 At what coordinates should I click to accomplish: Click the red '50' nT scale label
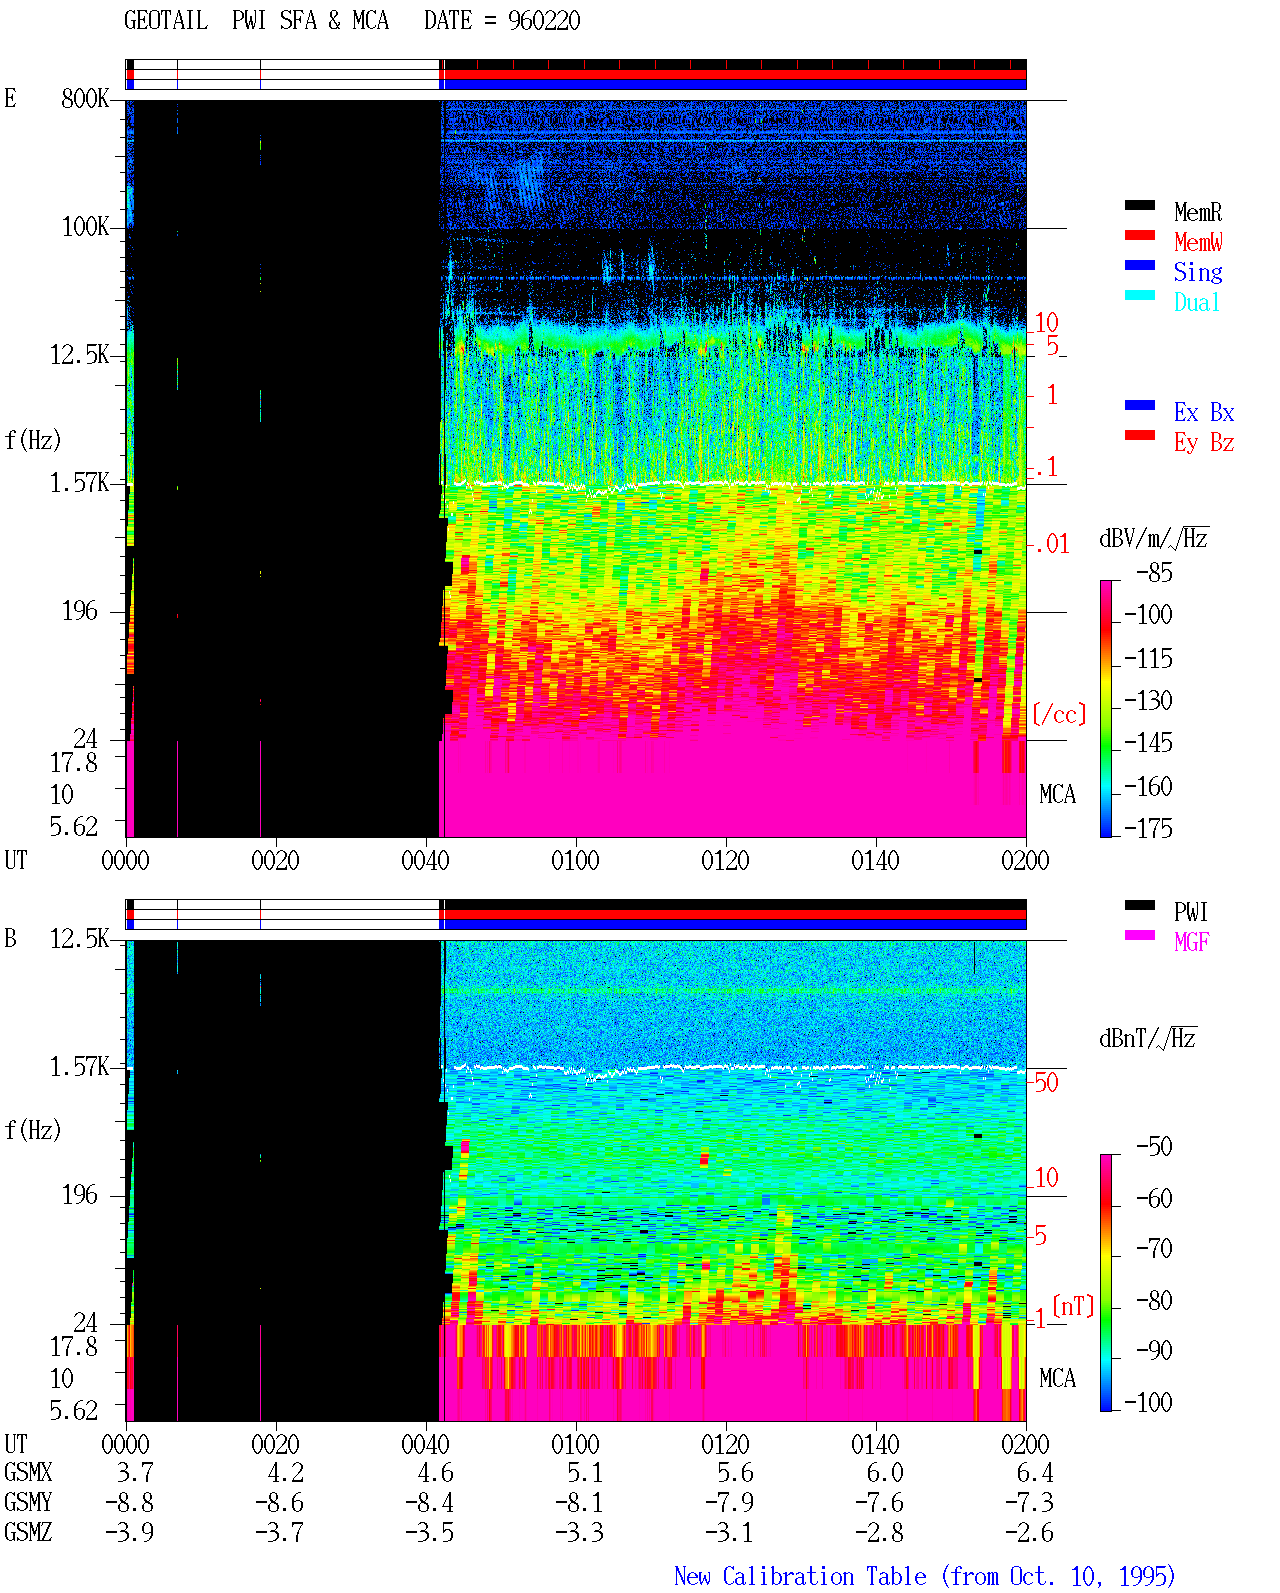[x=1046, y=1082]
